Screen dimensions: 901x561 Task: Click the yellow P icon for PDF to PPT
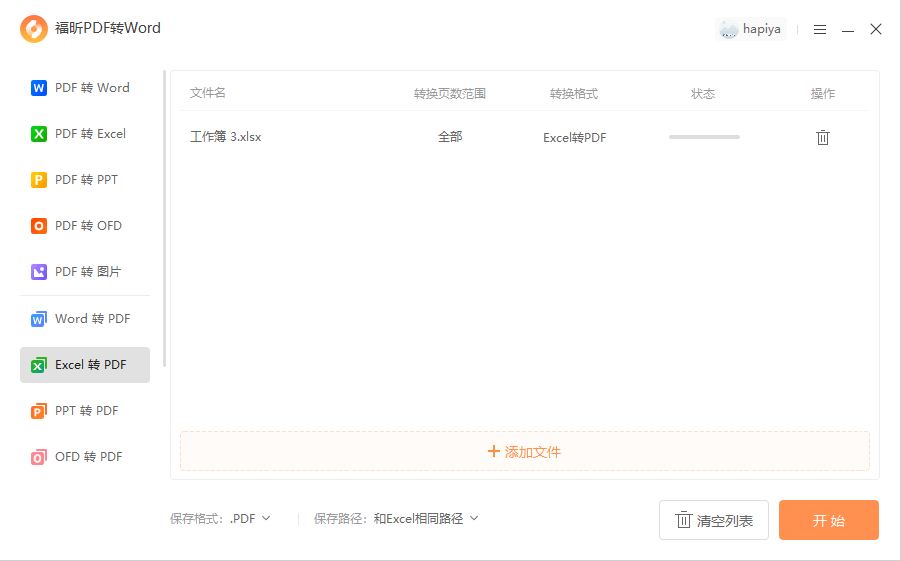click(38, 180)
